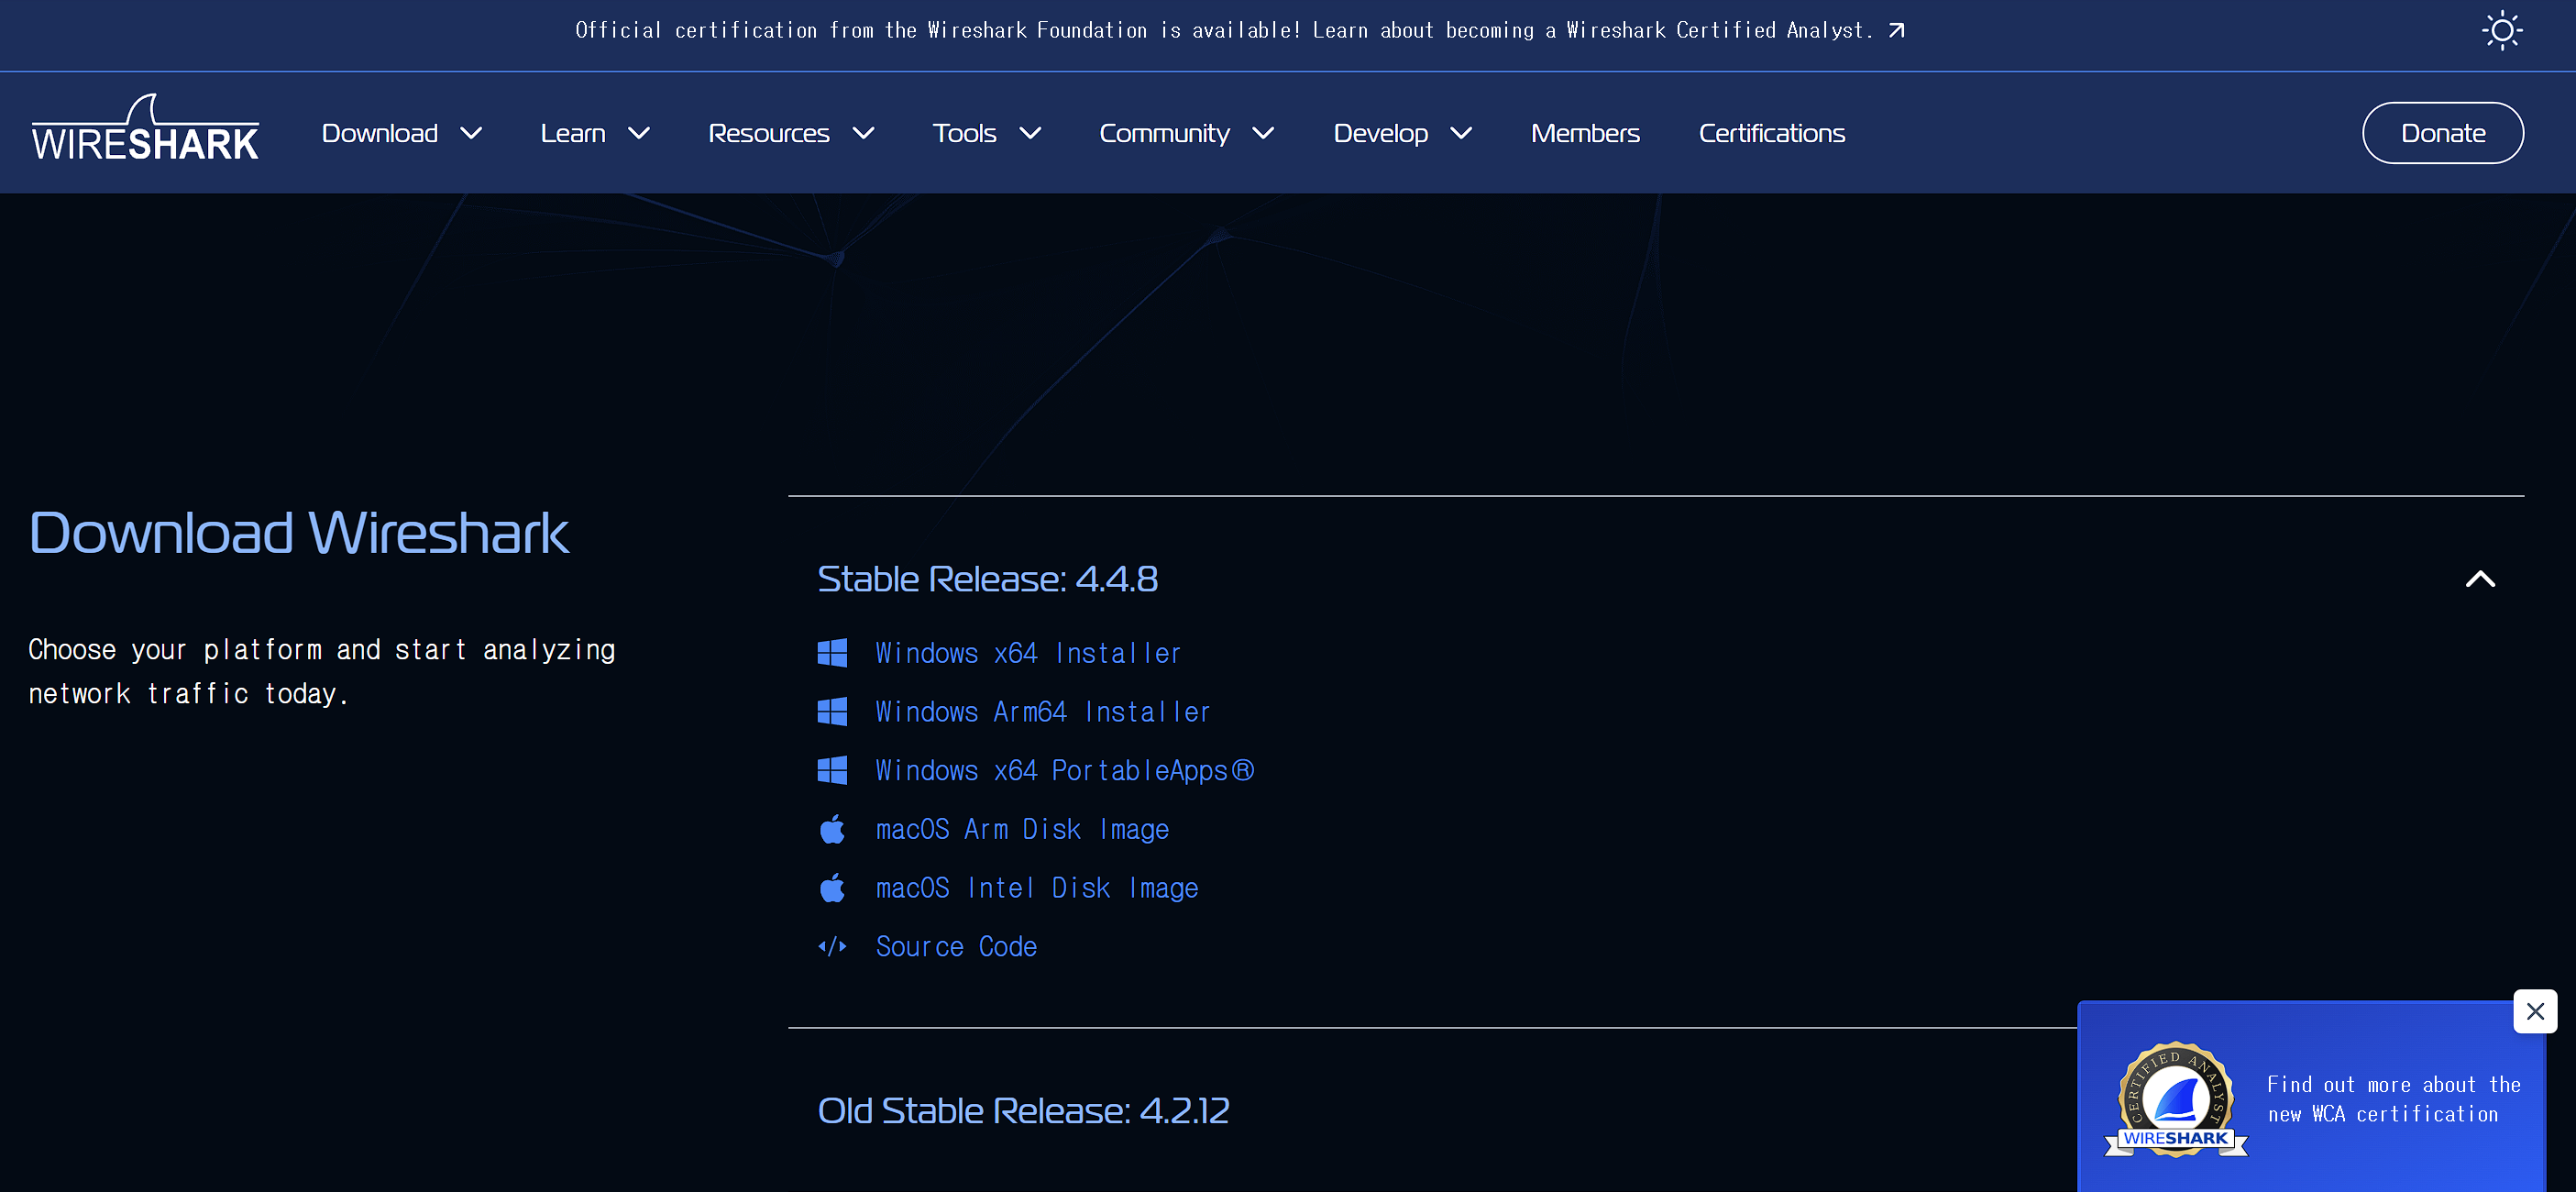
Task: Click 'Find out more about the new WCA certification'
Action: point(2393,1099)
